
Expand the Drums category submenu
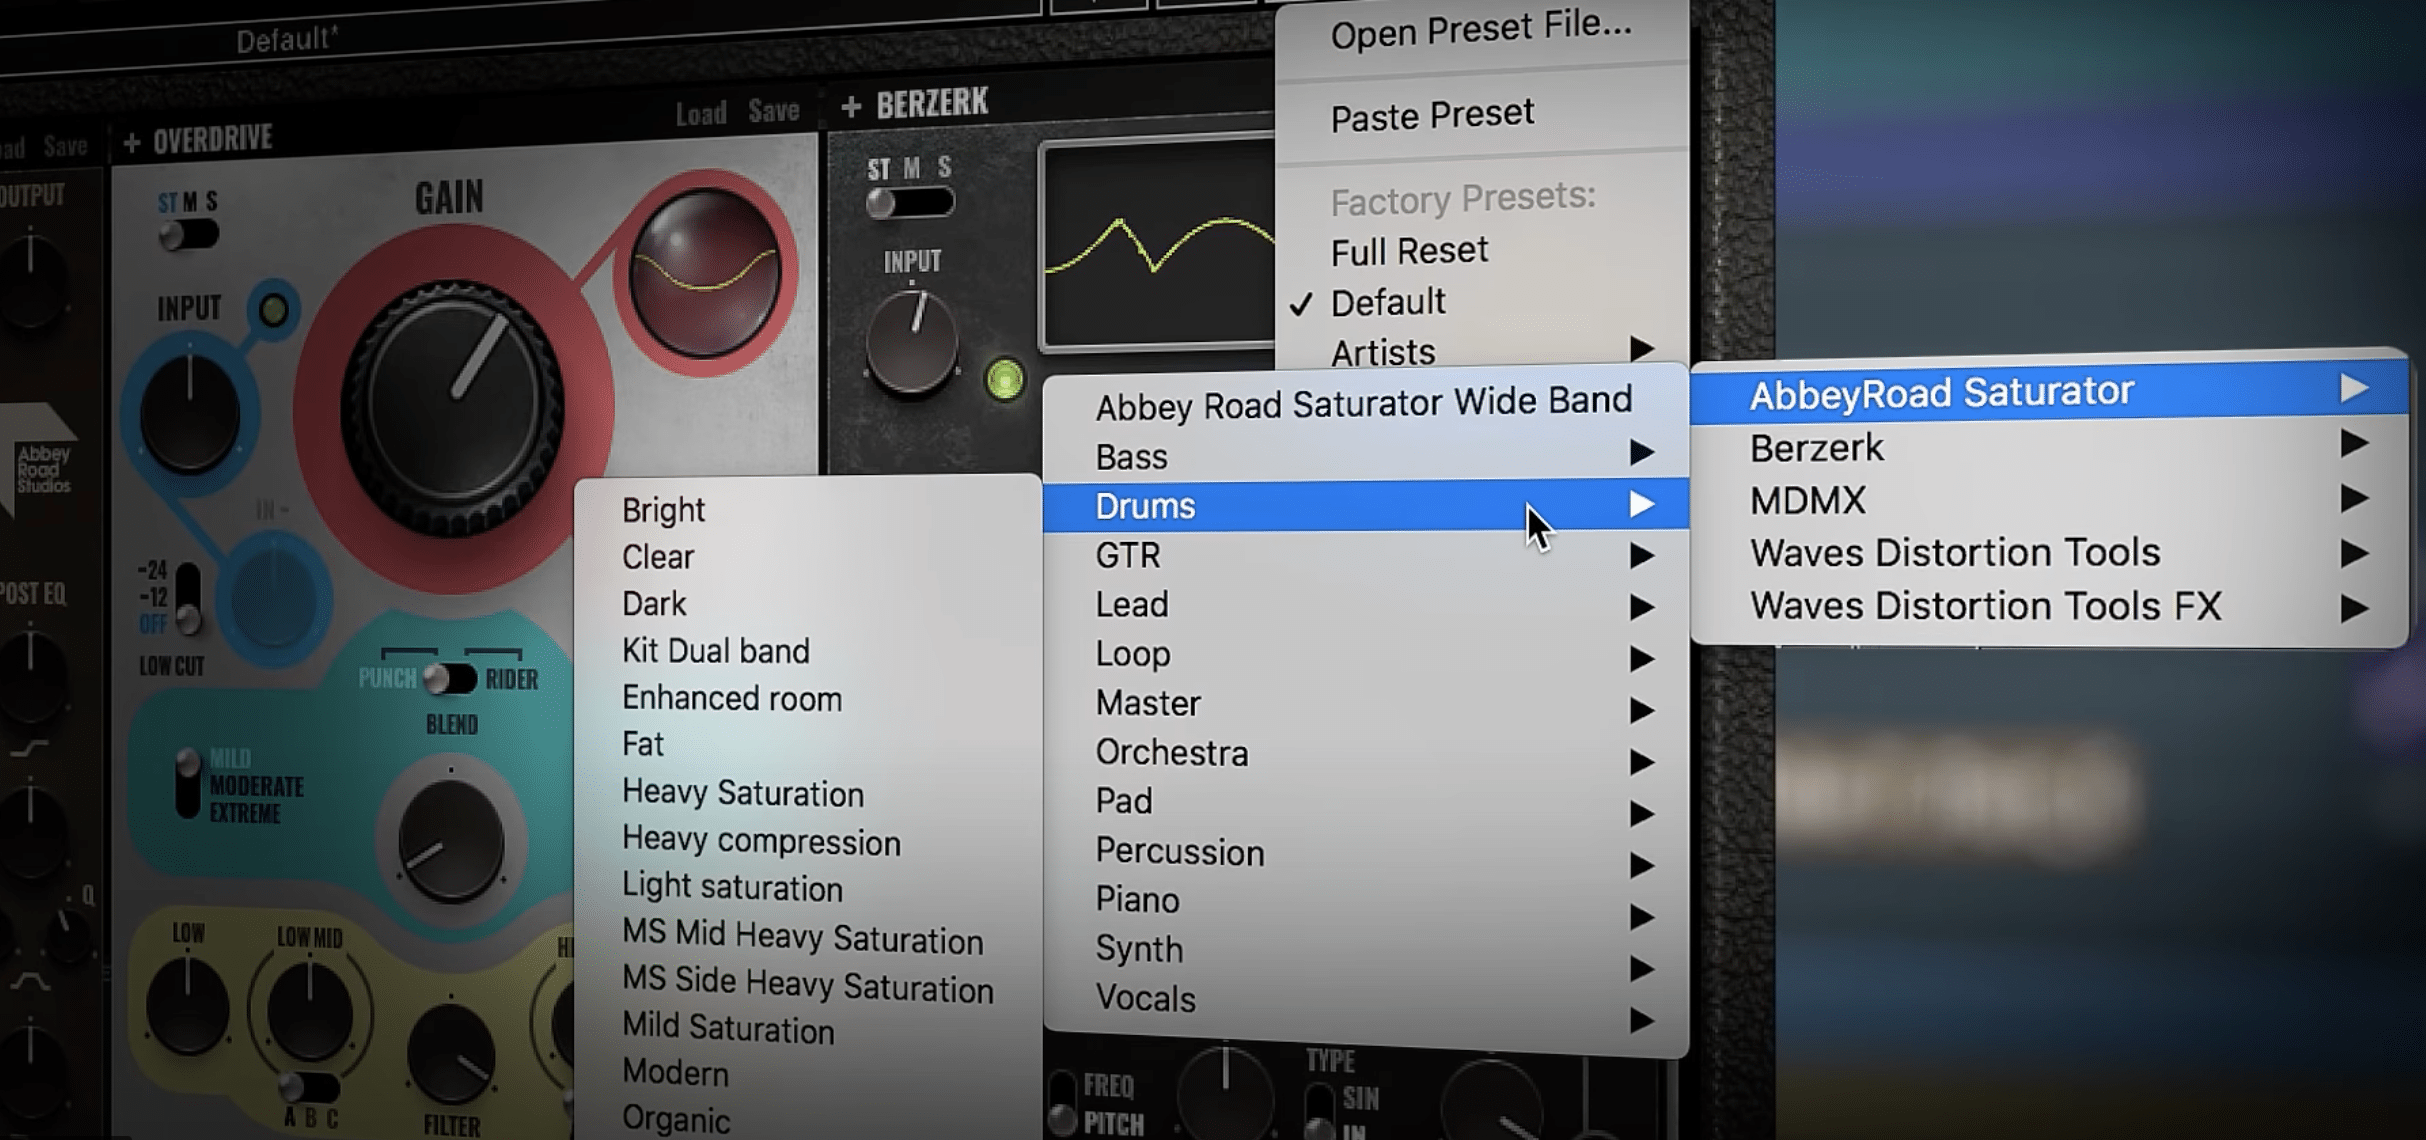pyautogui.click(x=1365, y=506)
